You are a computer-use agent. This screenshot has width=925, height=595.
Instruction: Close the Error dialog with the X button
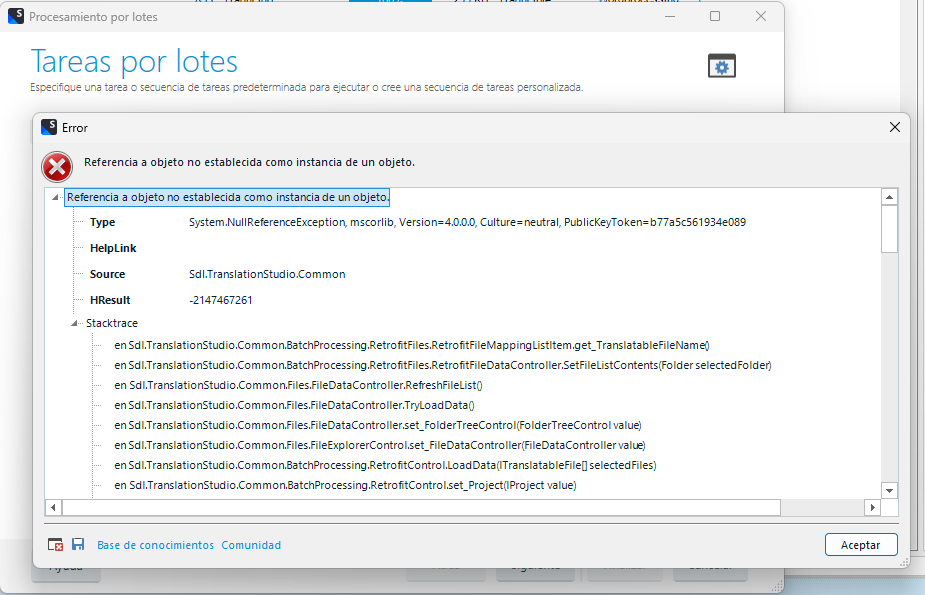tap(894, 127)
